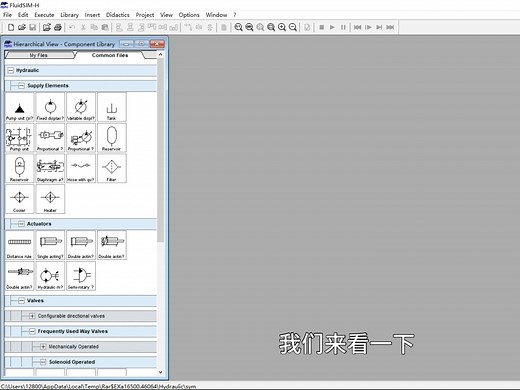Choose the Diaphragm accumulator symbol
The height and width of the screenshot is (390, 520).
point(50,168)
